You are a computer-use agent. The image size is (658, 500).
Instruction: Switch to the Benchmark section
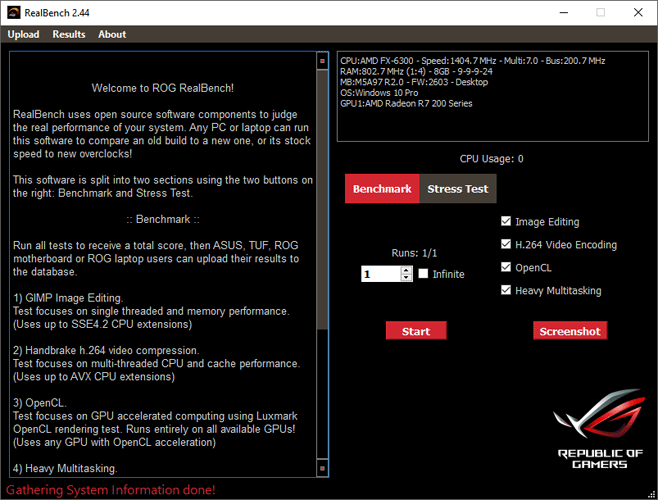tap(382, 189)
